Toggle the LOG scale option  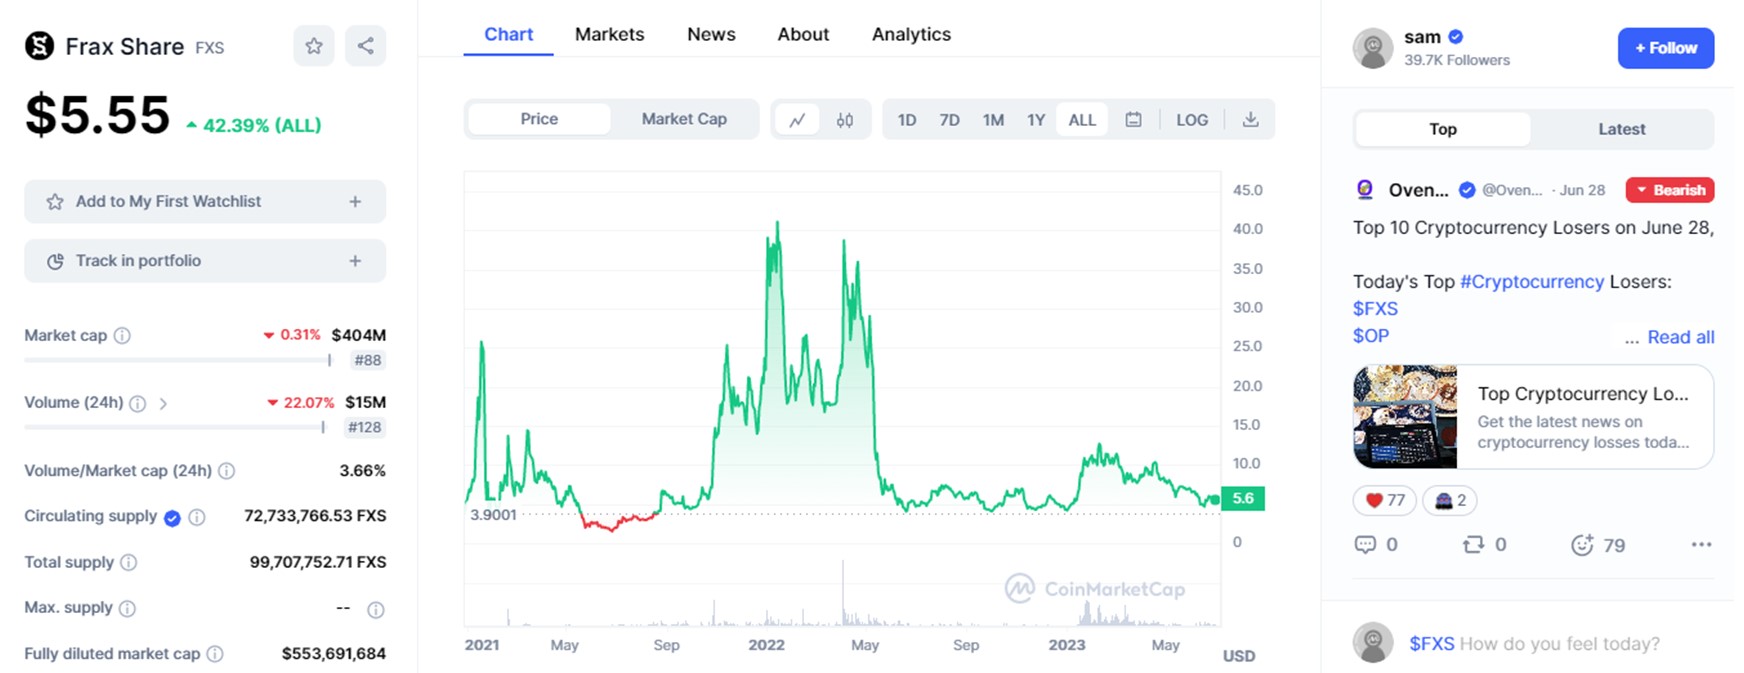click(1192, 120)
